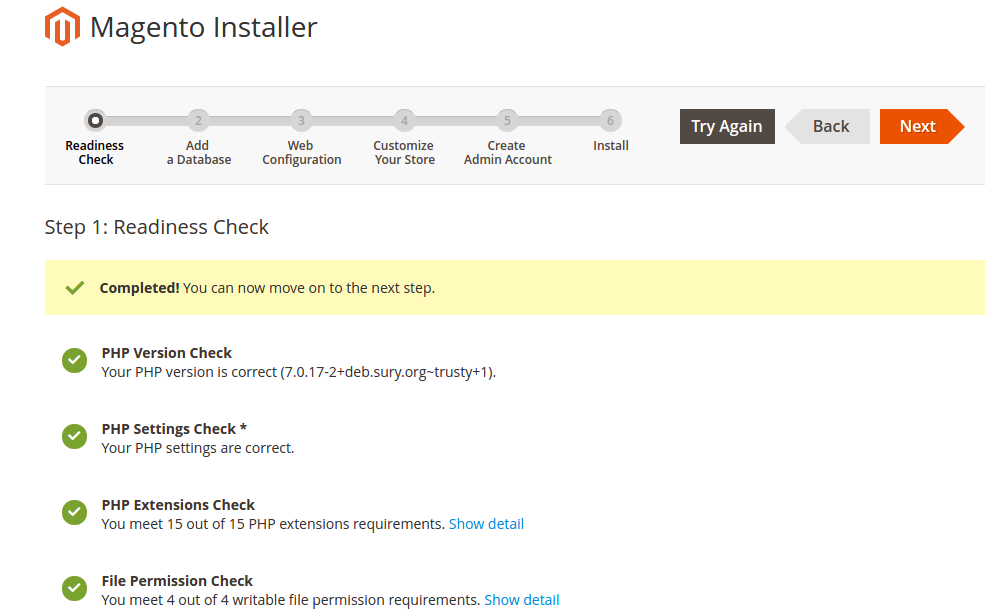
Task: Expand Show detail for file permissions
Action: coord(522,600)
